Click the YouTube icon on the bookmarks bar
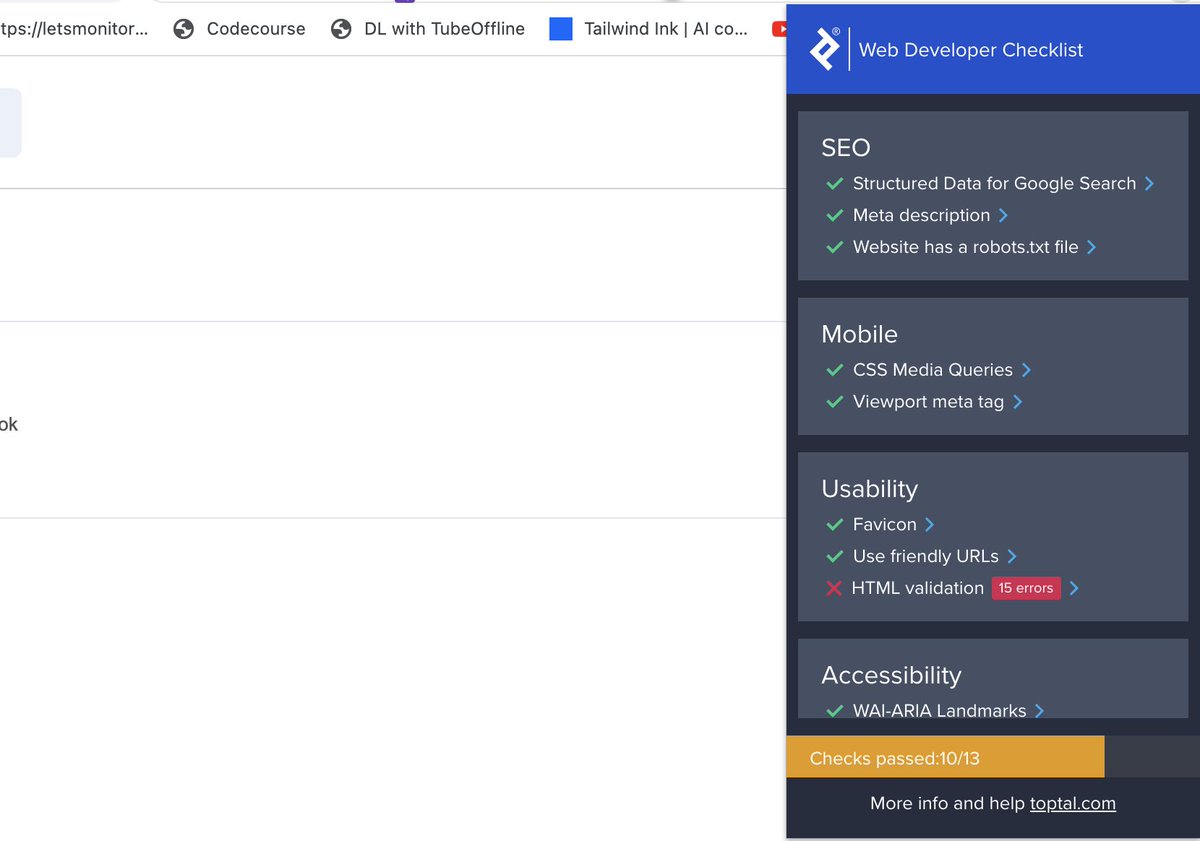This screenshot has height=841, width=1200. [783, 29]
